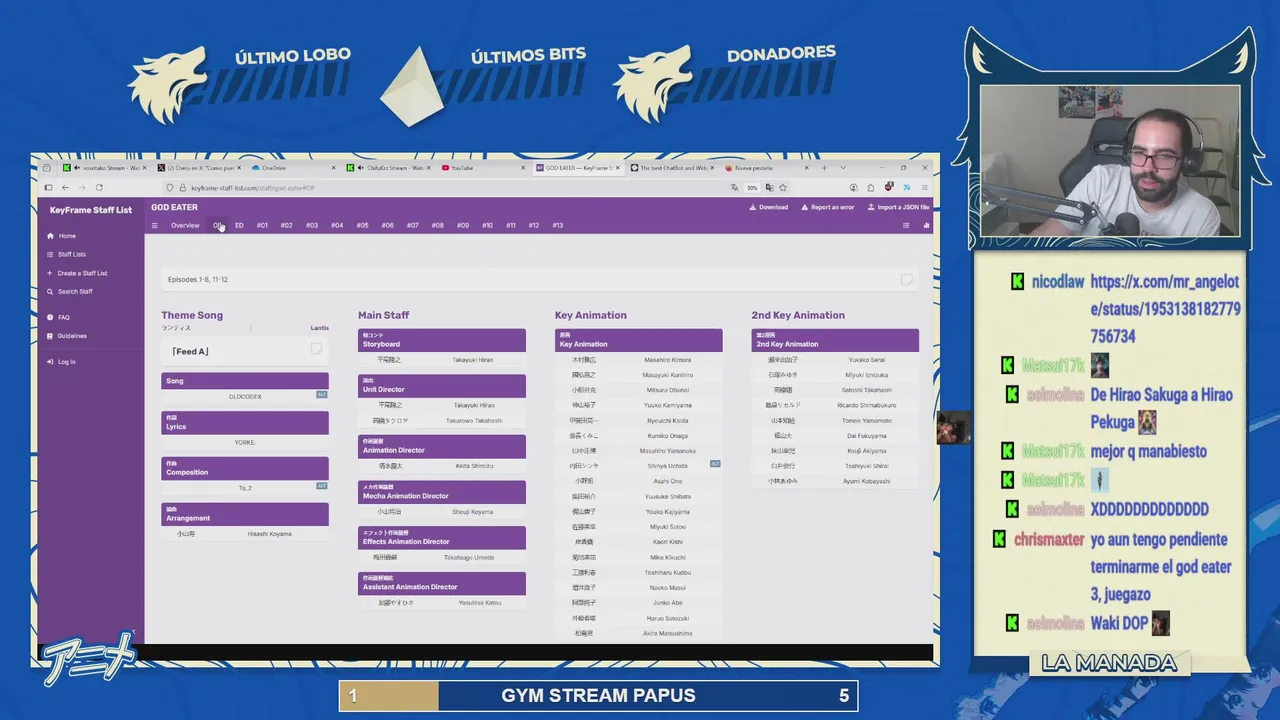Click Yuuko Kamiyama in Key Animation

(668, 405)
